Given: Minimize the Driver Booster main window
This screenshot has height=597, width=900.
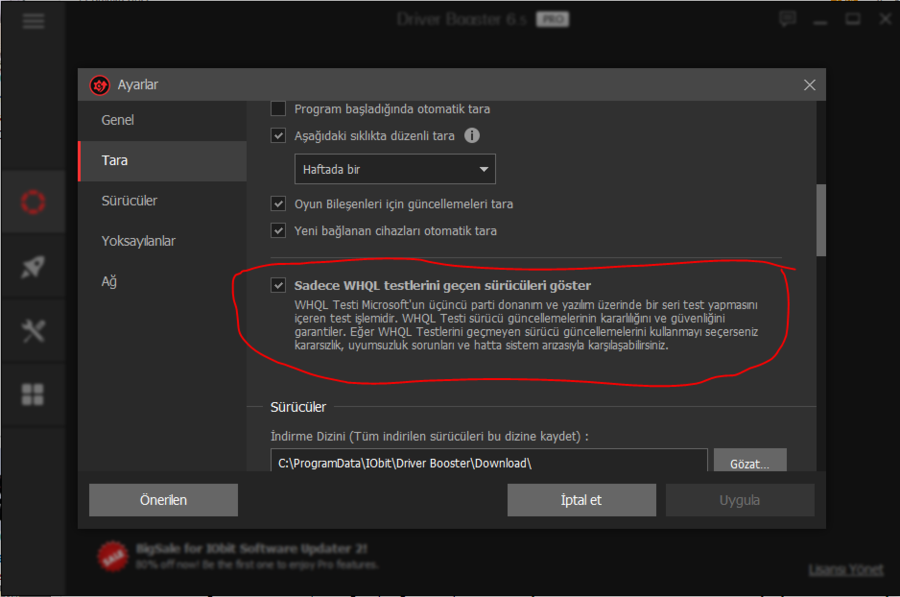Looking at the screenshot, I should pos(821,20).
